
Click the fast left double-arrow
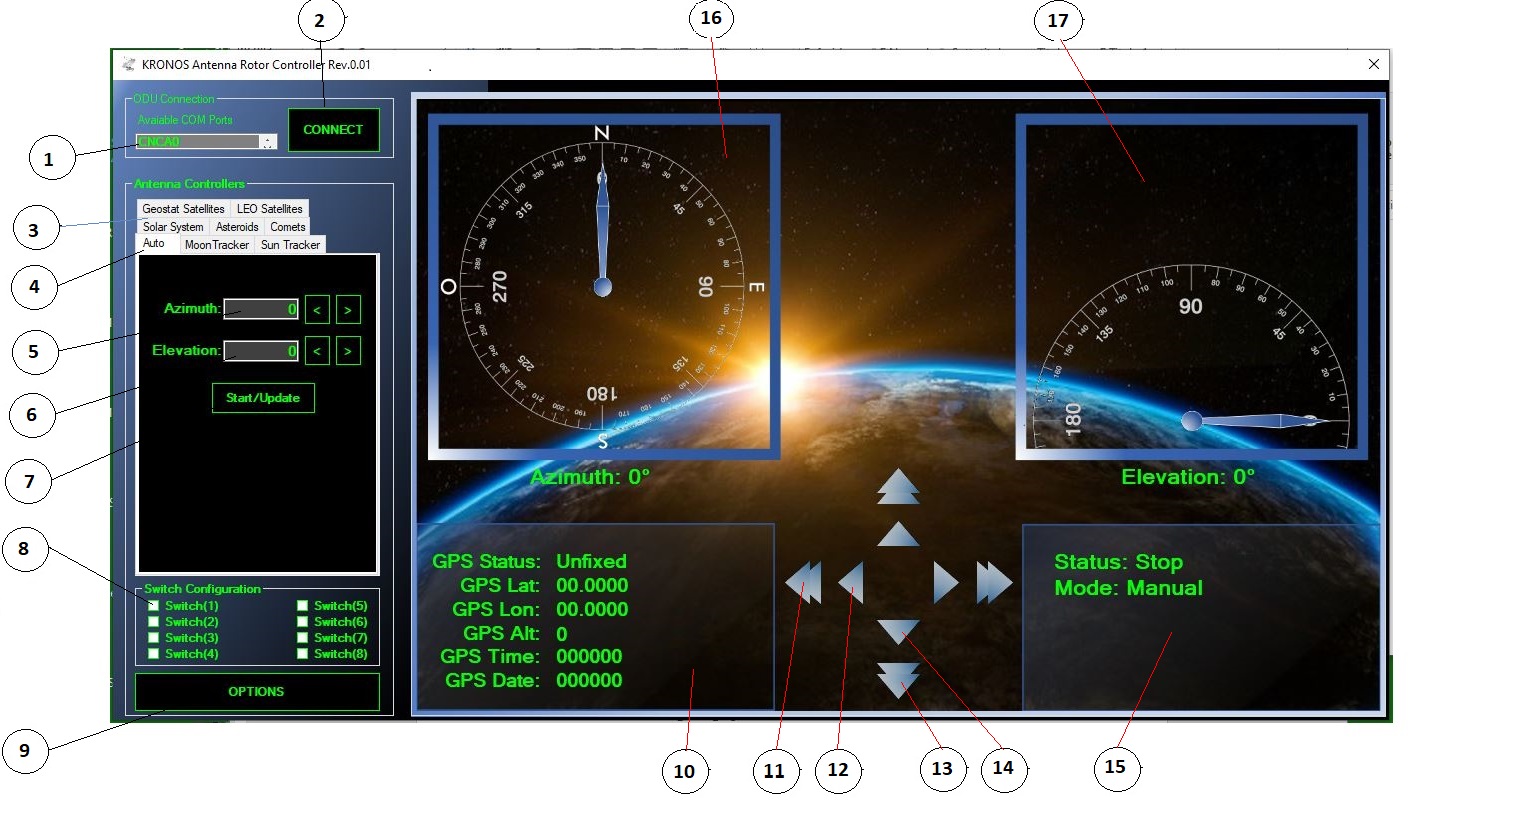click(x=803, y=582)
